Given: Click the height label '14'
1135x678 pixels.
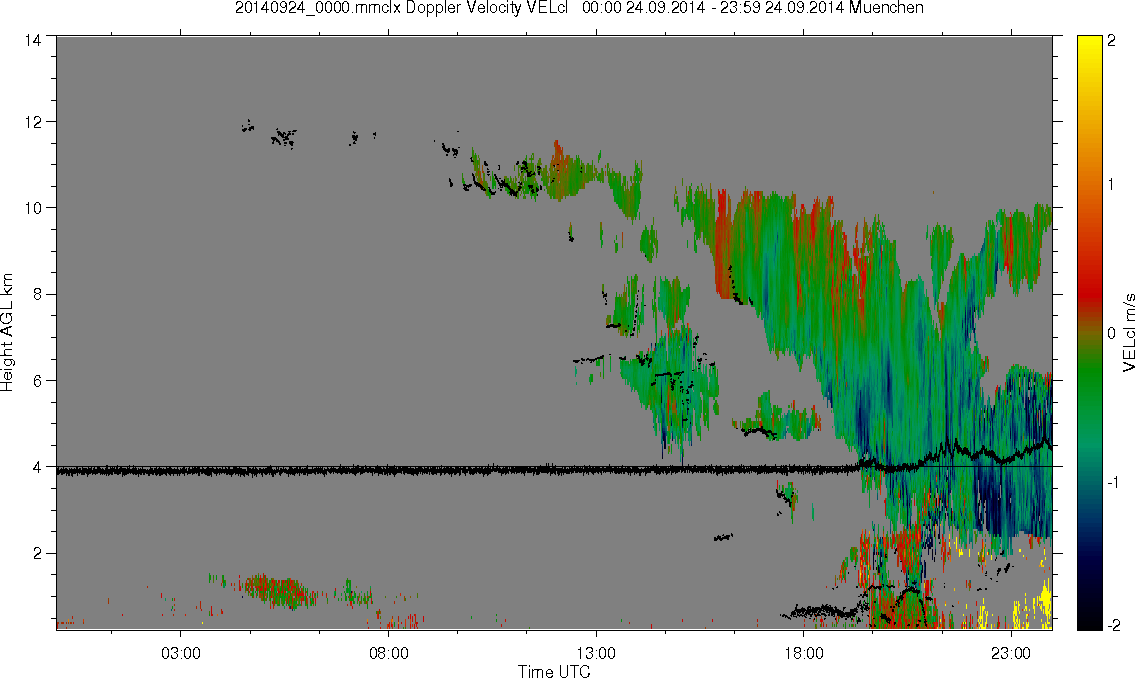Looking at the screenshot, I should pyautogui.click(x=33, y=41).
